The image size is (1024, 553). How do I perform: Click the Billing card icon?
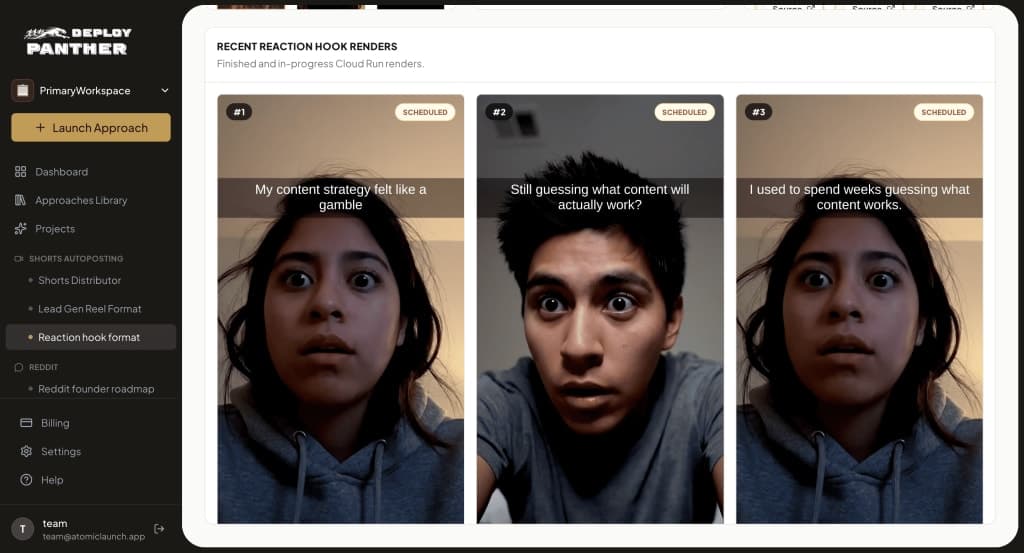point(26,423)
